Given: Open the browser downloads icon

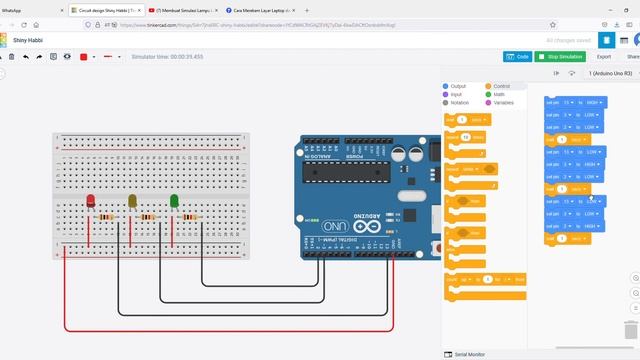Looking at the screenshot, I should [x=617, y=25].
